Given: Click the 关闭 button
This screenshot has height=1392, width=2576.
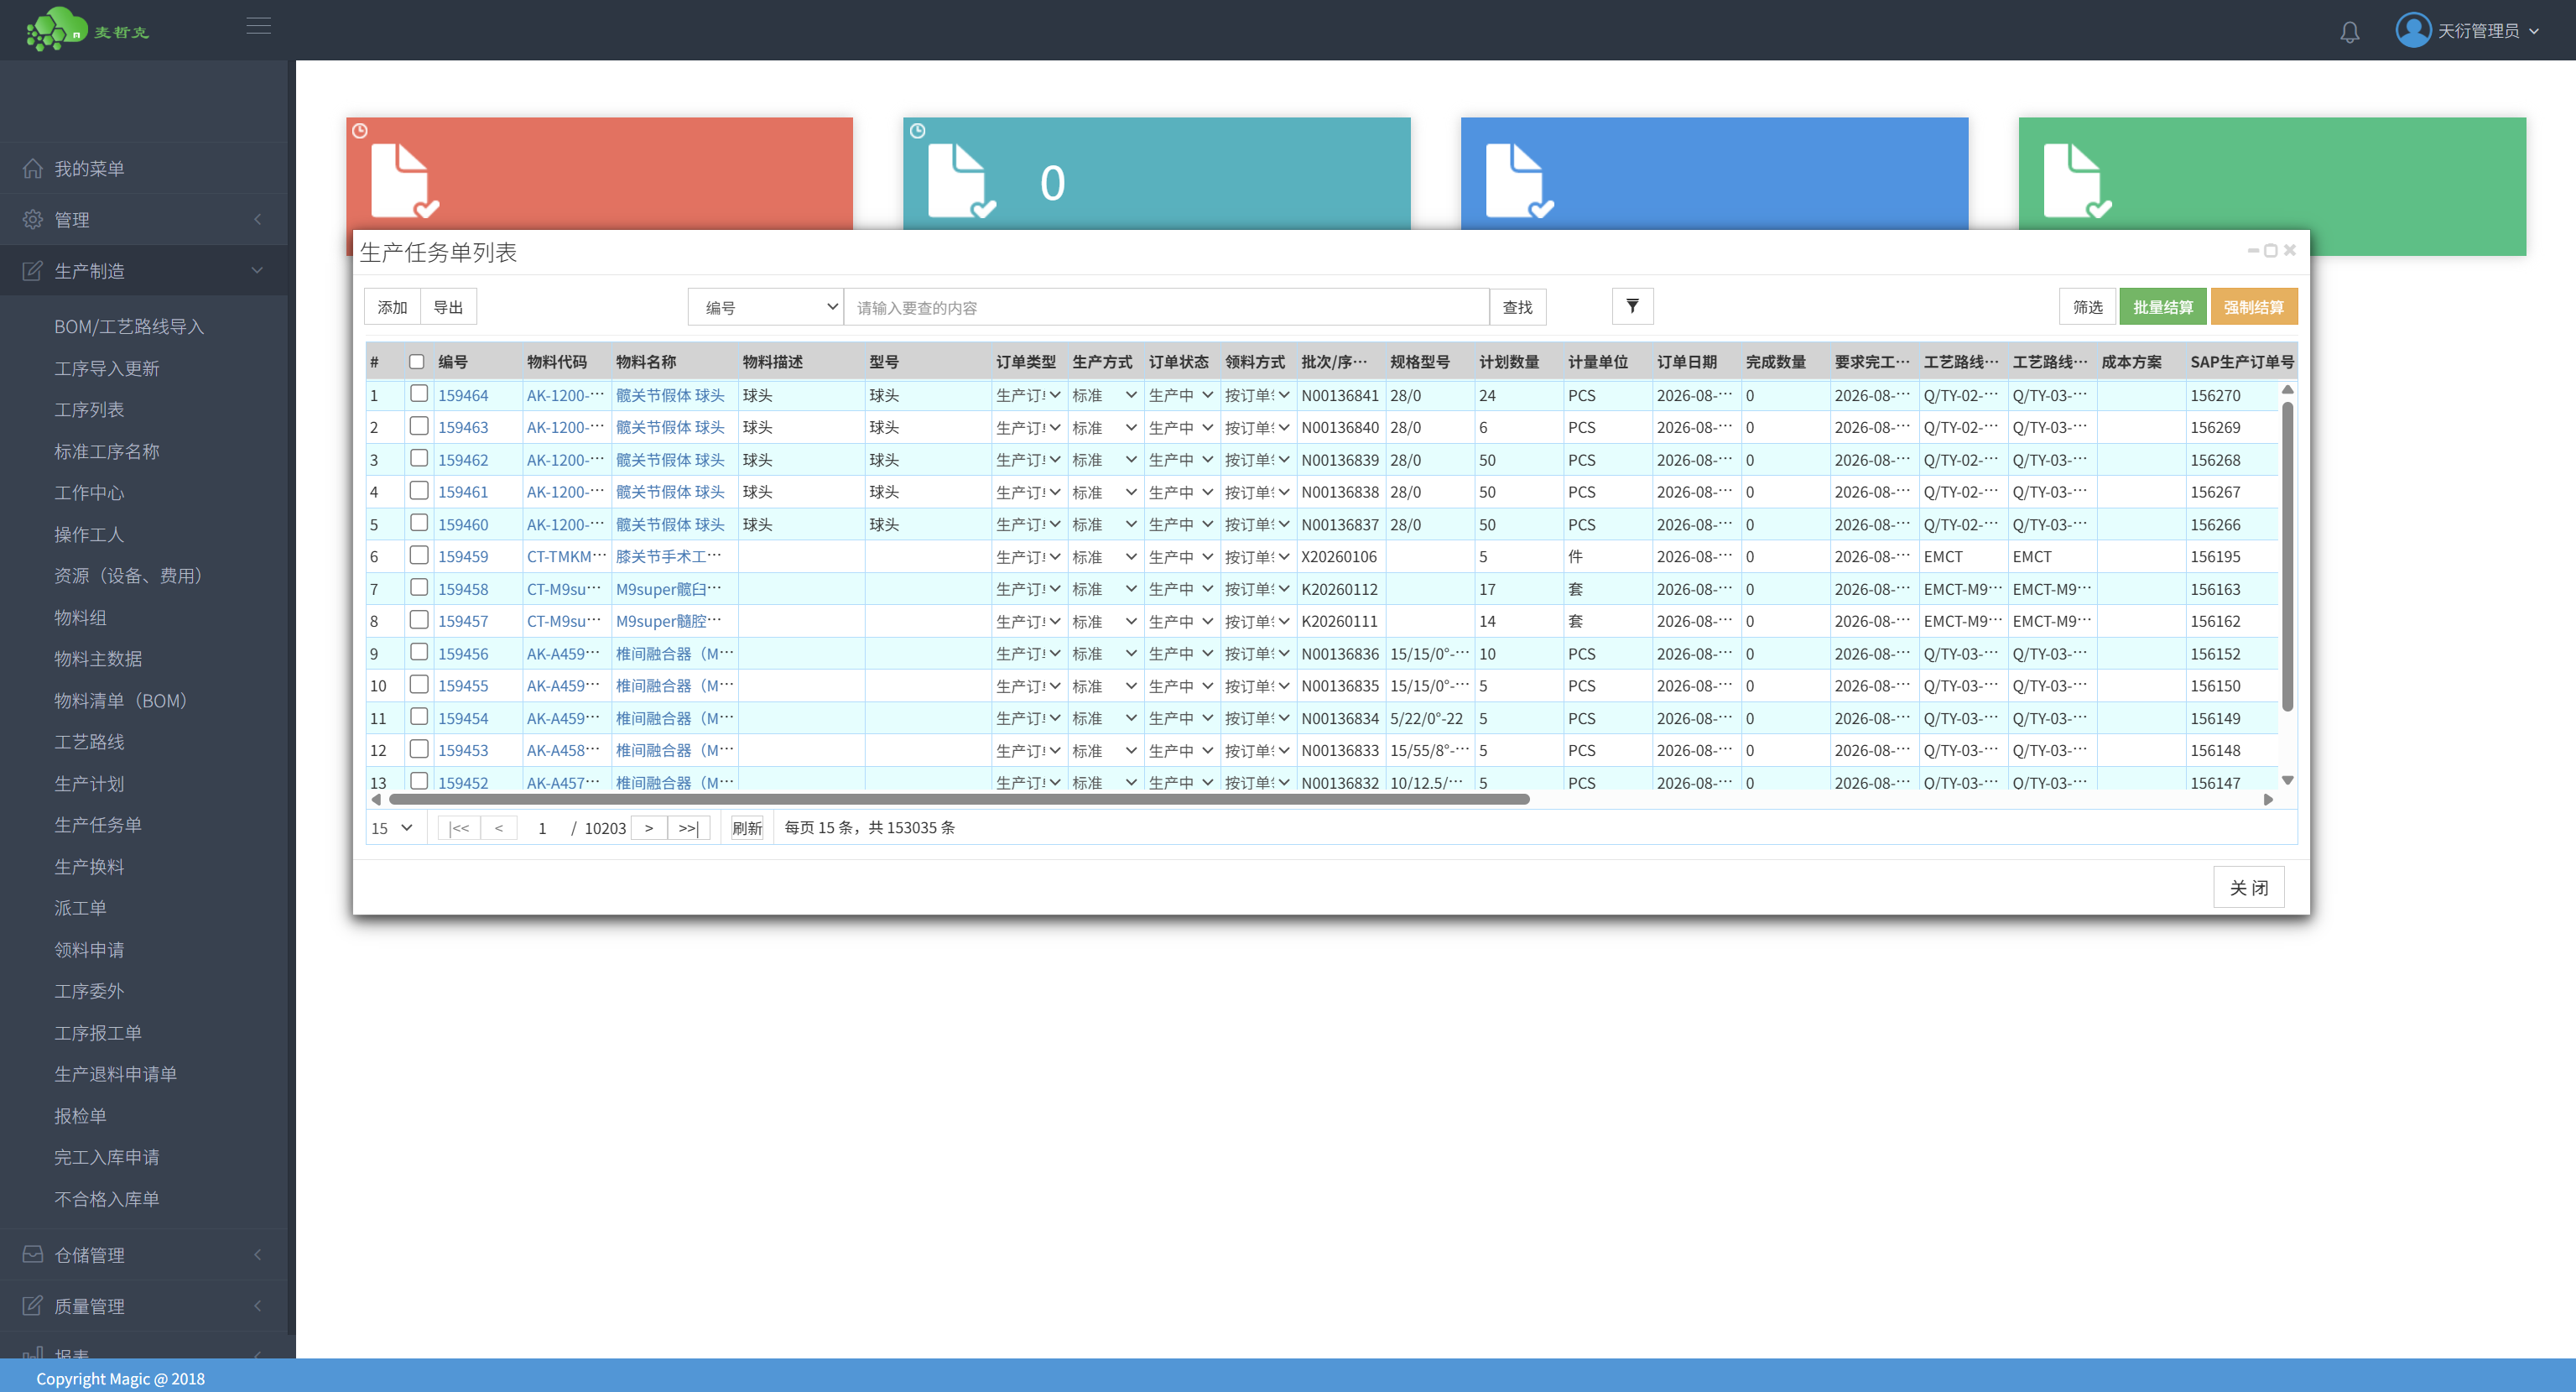Looking at the screenshot, I should click(x=2248, y=887).
